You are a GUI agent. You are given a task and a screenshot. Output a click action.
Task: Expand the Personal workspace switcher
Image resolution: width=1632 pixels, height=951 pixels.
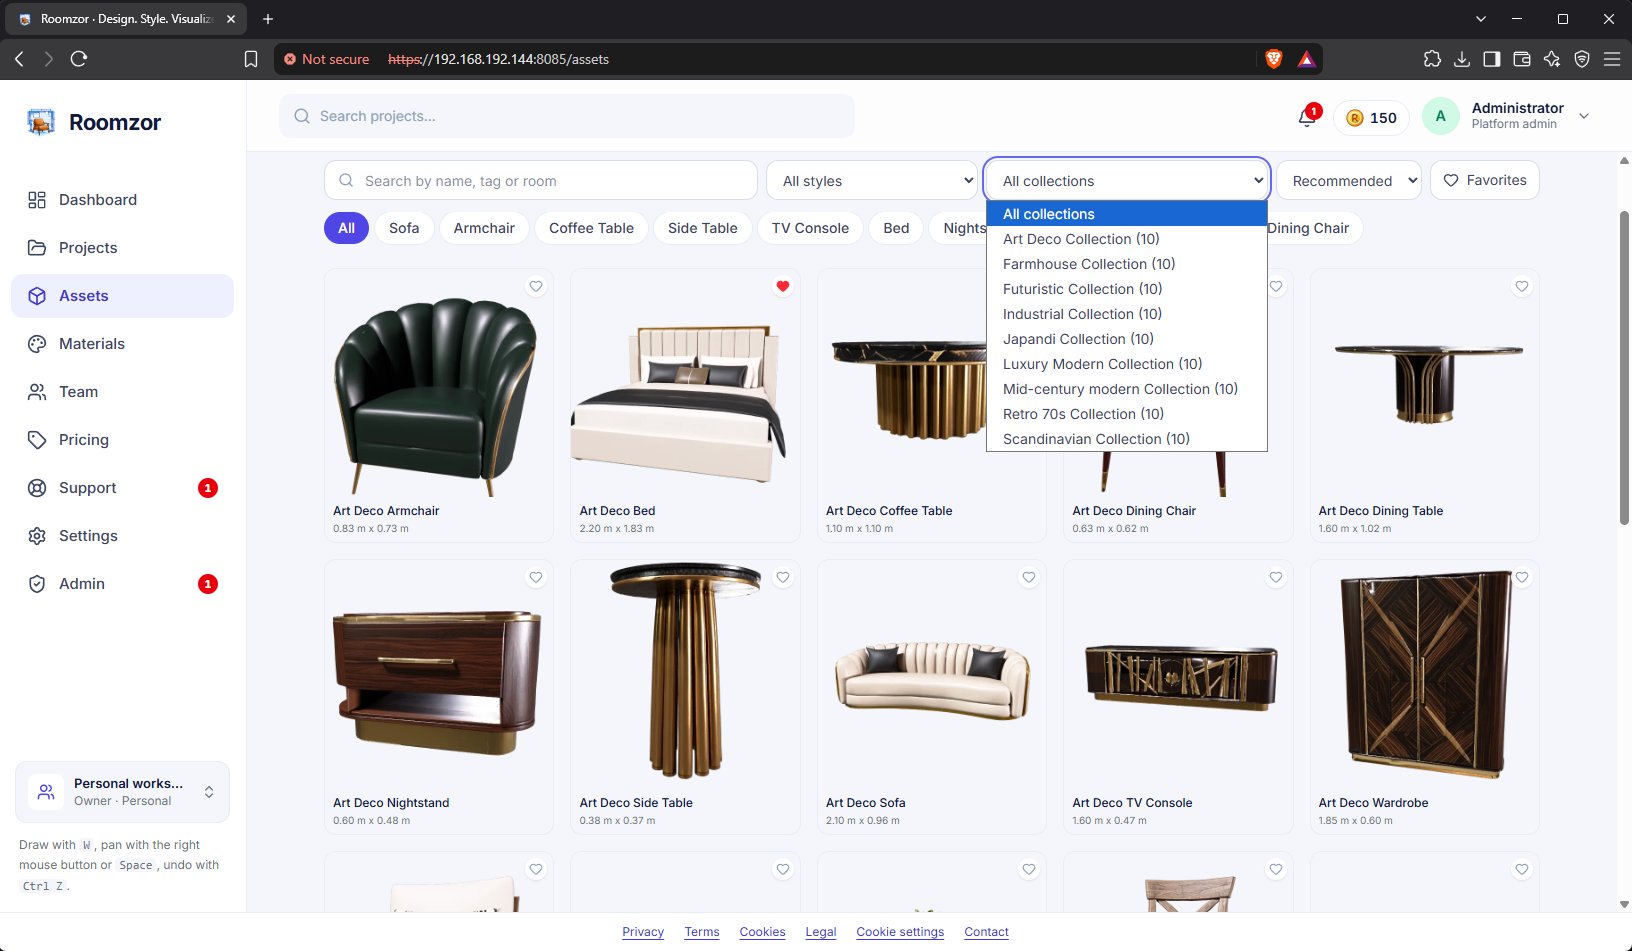click(x=122, y=792)
